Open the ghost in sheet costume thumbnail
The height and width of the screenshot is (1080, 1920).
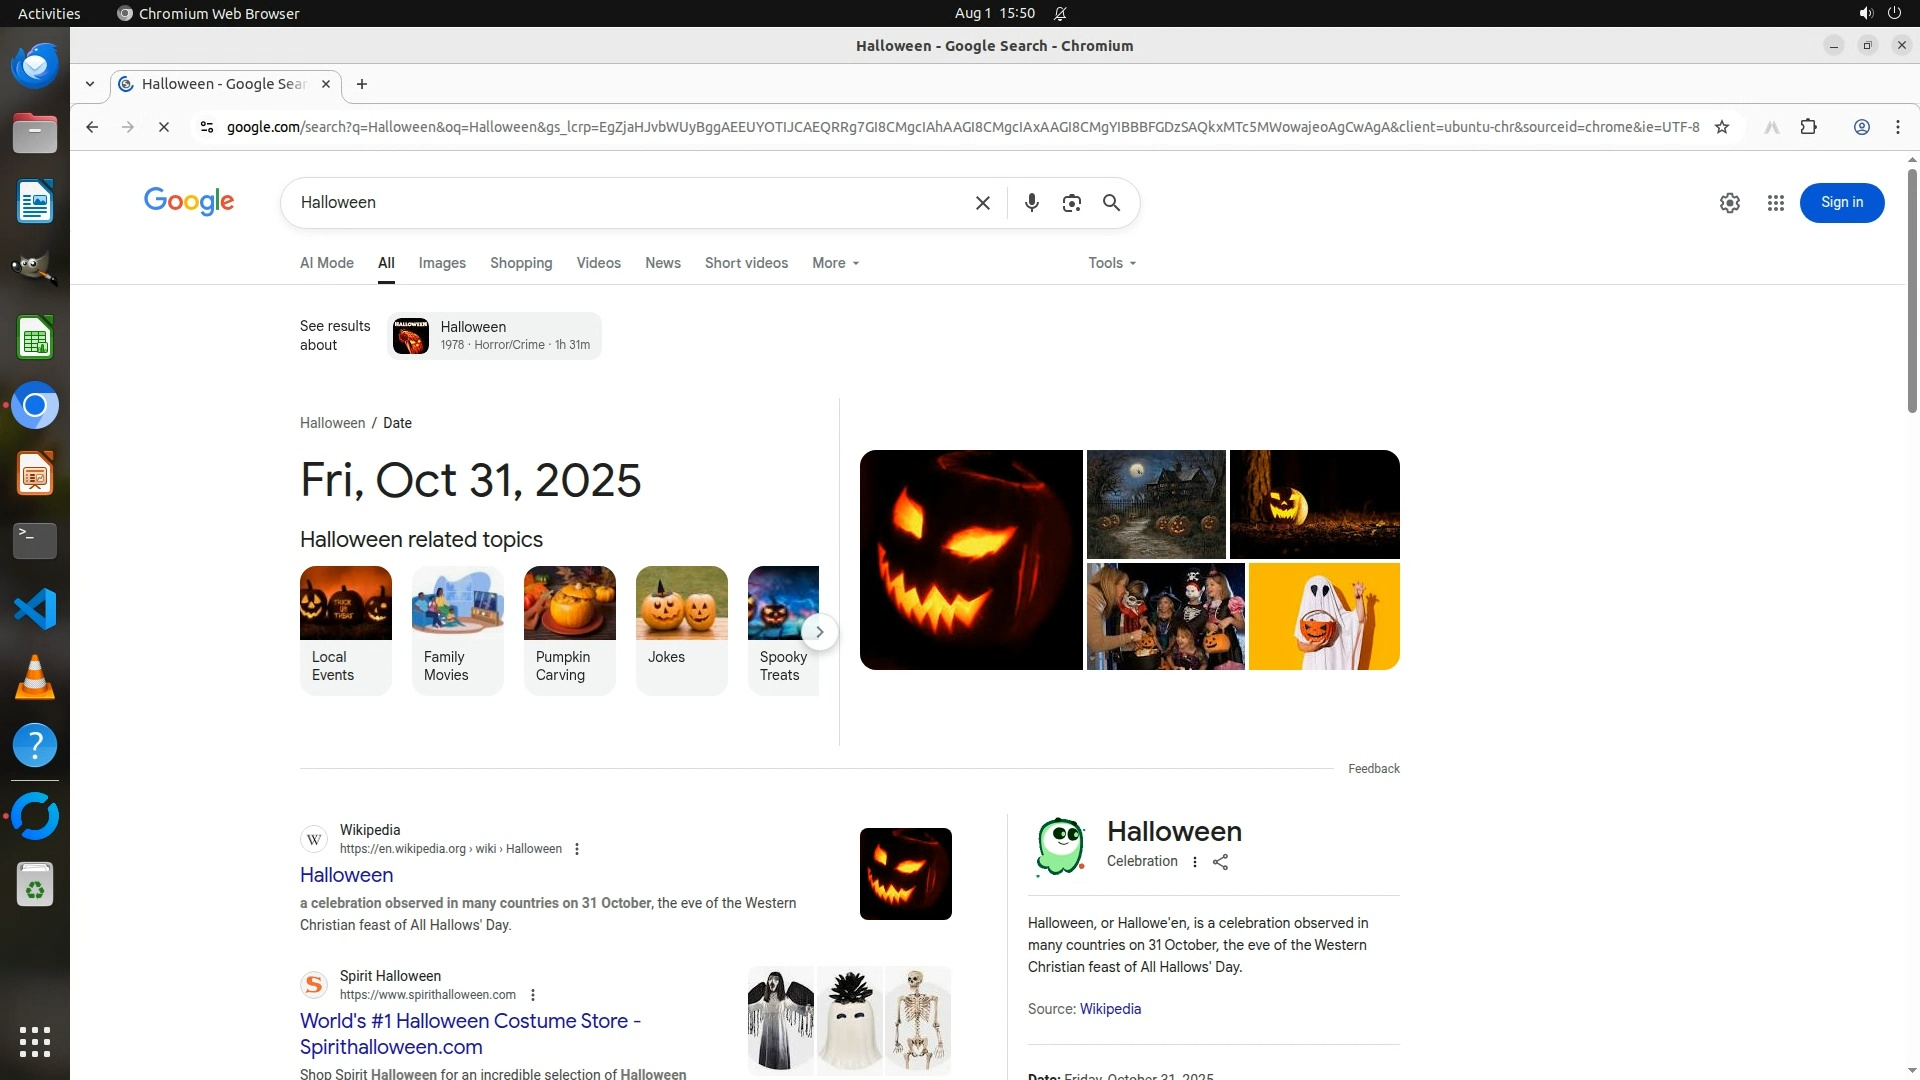point(1323,616)
